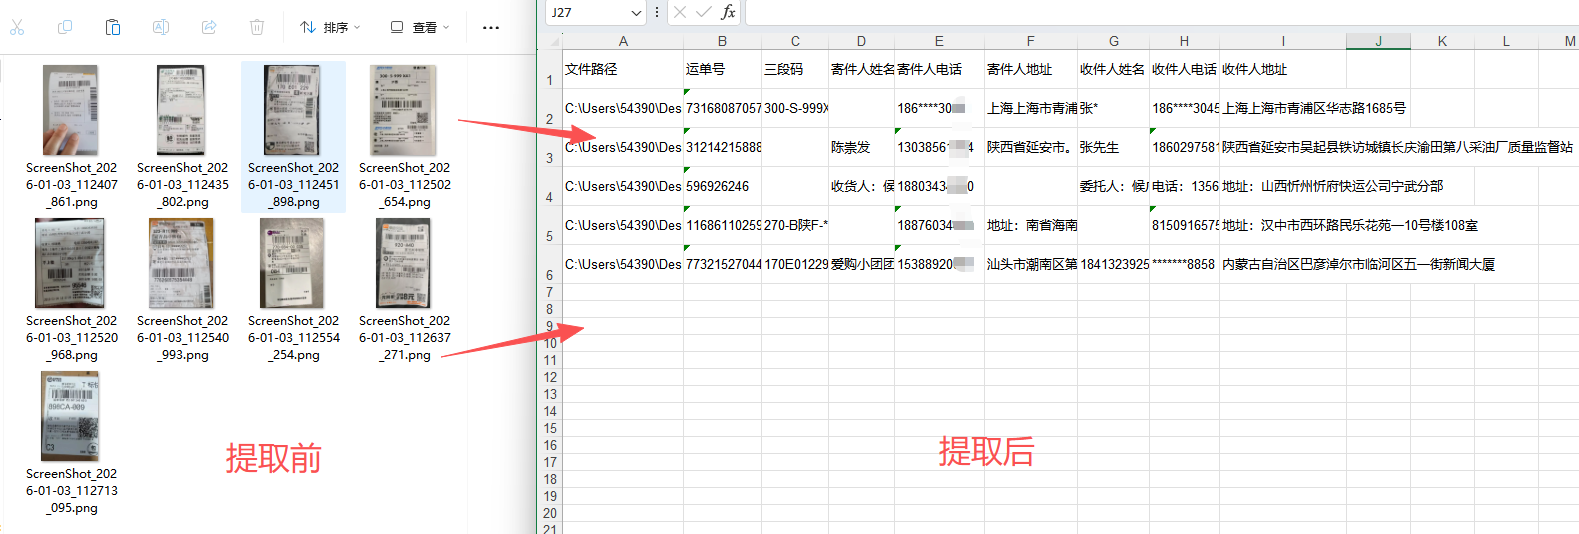
Task: Click the cell containing 张先生
Action: click(x=1114, y=147)
